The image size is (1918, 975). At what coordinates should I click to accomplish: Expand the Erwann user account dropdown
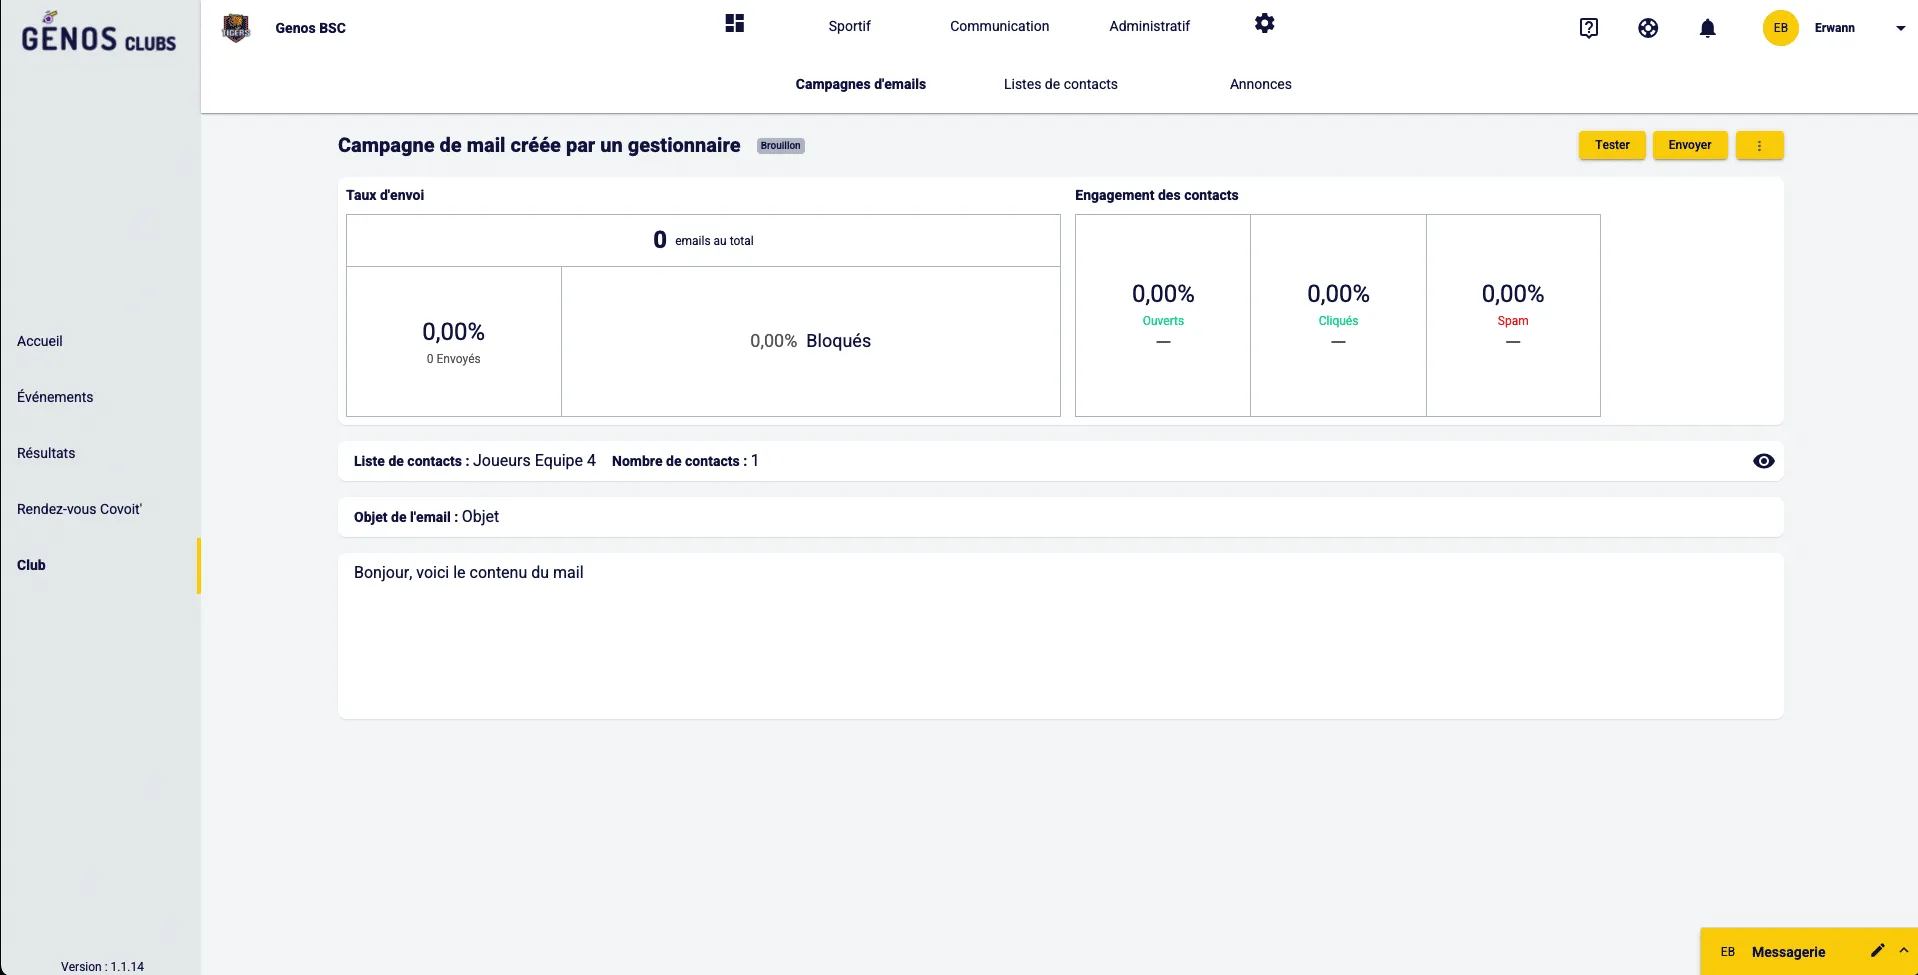(1900, 28)
